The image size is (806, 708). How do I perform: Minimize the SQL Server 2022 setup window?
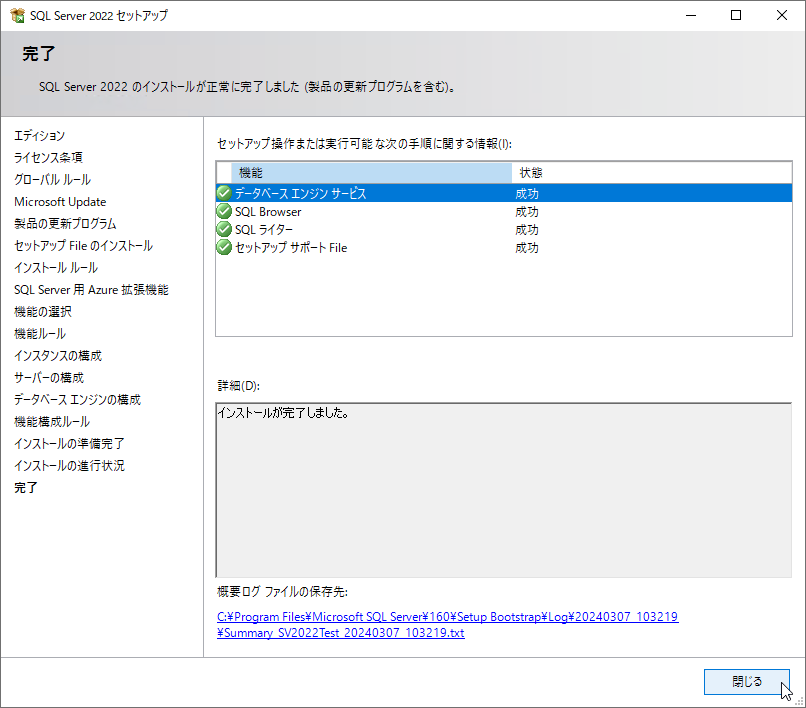[691, 15]
